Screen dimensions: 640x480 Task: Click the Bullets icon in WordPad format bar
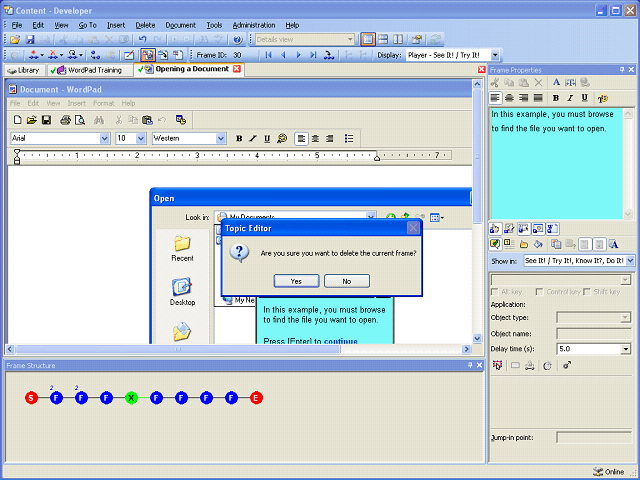[349, 138]
